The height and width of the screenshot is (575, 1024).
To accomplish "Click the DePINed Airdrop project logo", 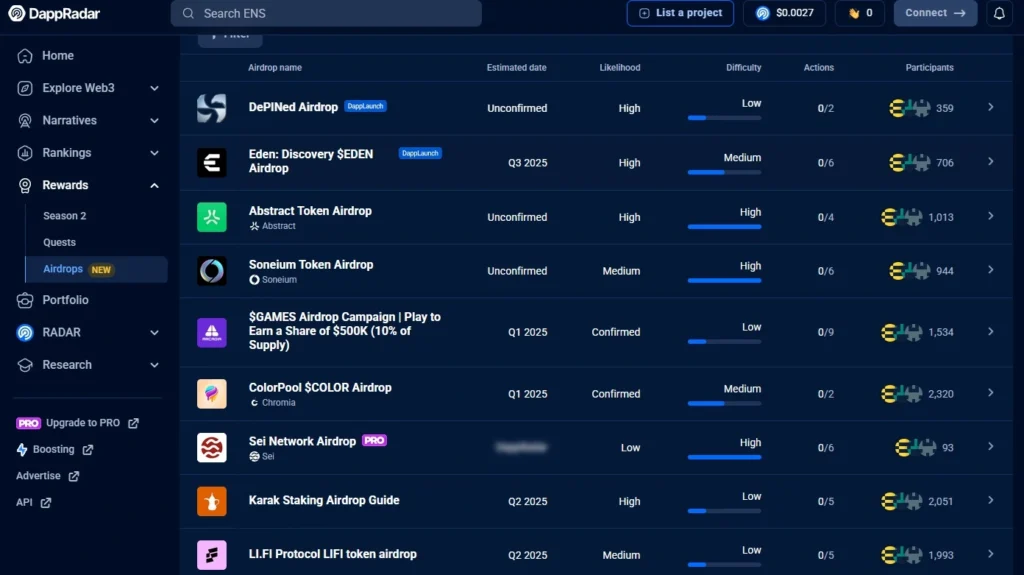I will (212, 108).
